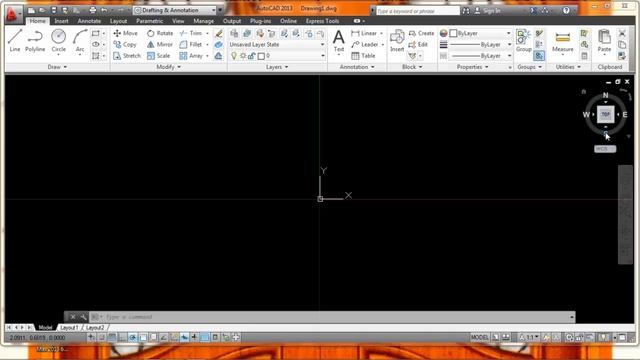Open the Annotate ribbon tab
The width and height of the screenshot is (640, 360).
pyautogui.click(x=89, y=21)
